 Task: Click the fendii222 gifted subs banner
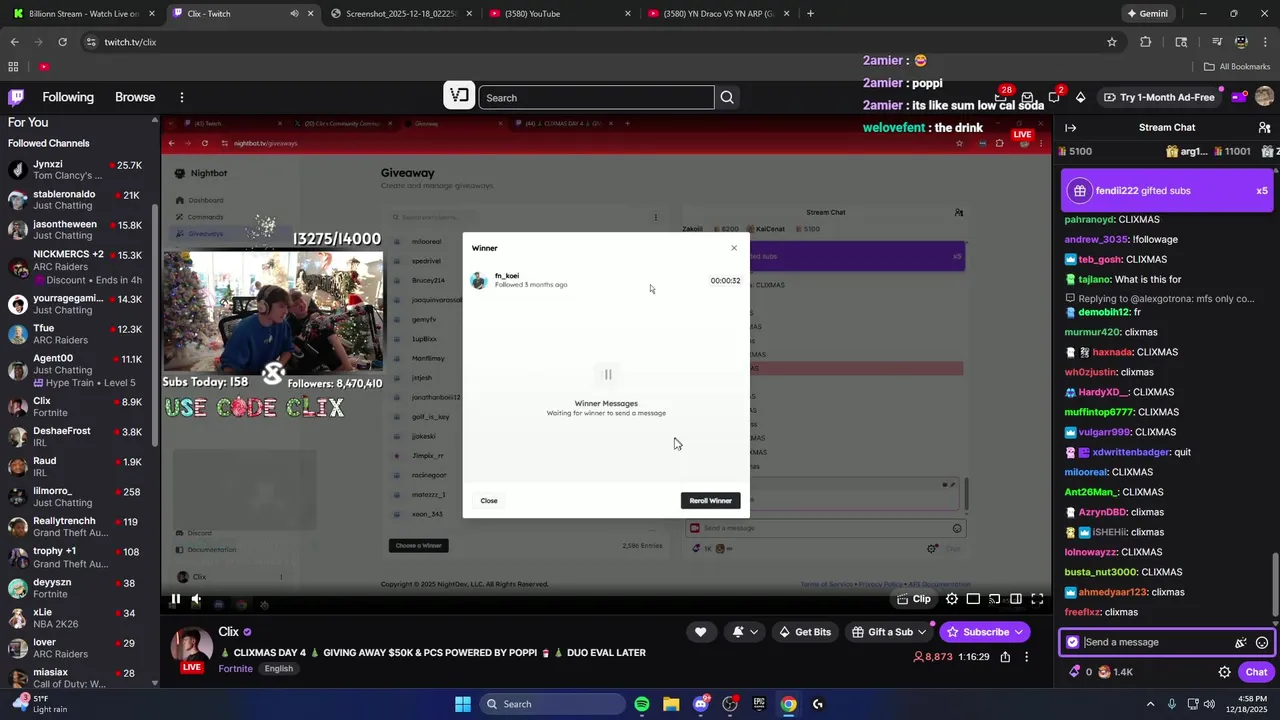click(1166, 191)
